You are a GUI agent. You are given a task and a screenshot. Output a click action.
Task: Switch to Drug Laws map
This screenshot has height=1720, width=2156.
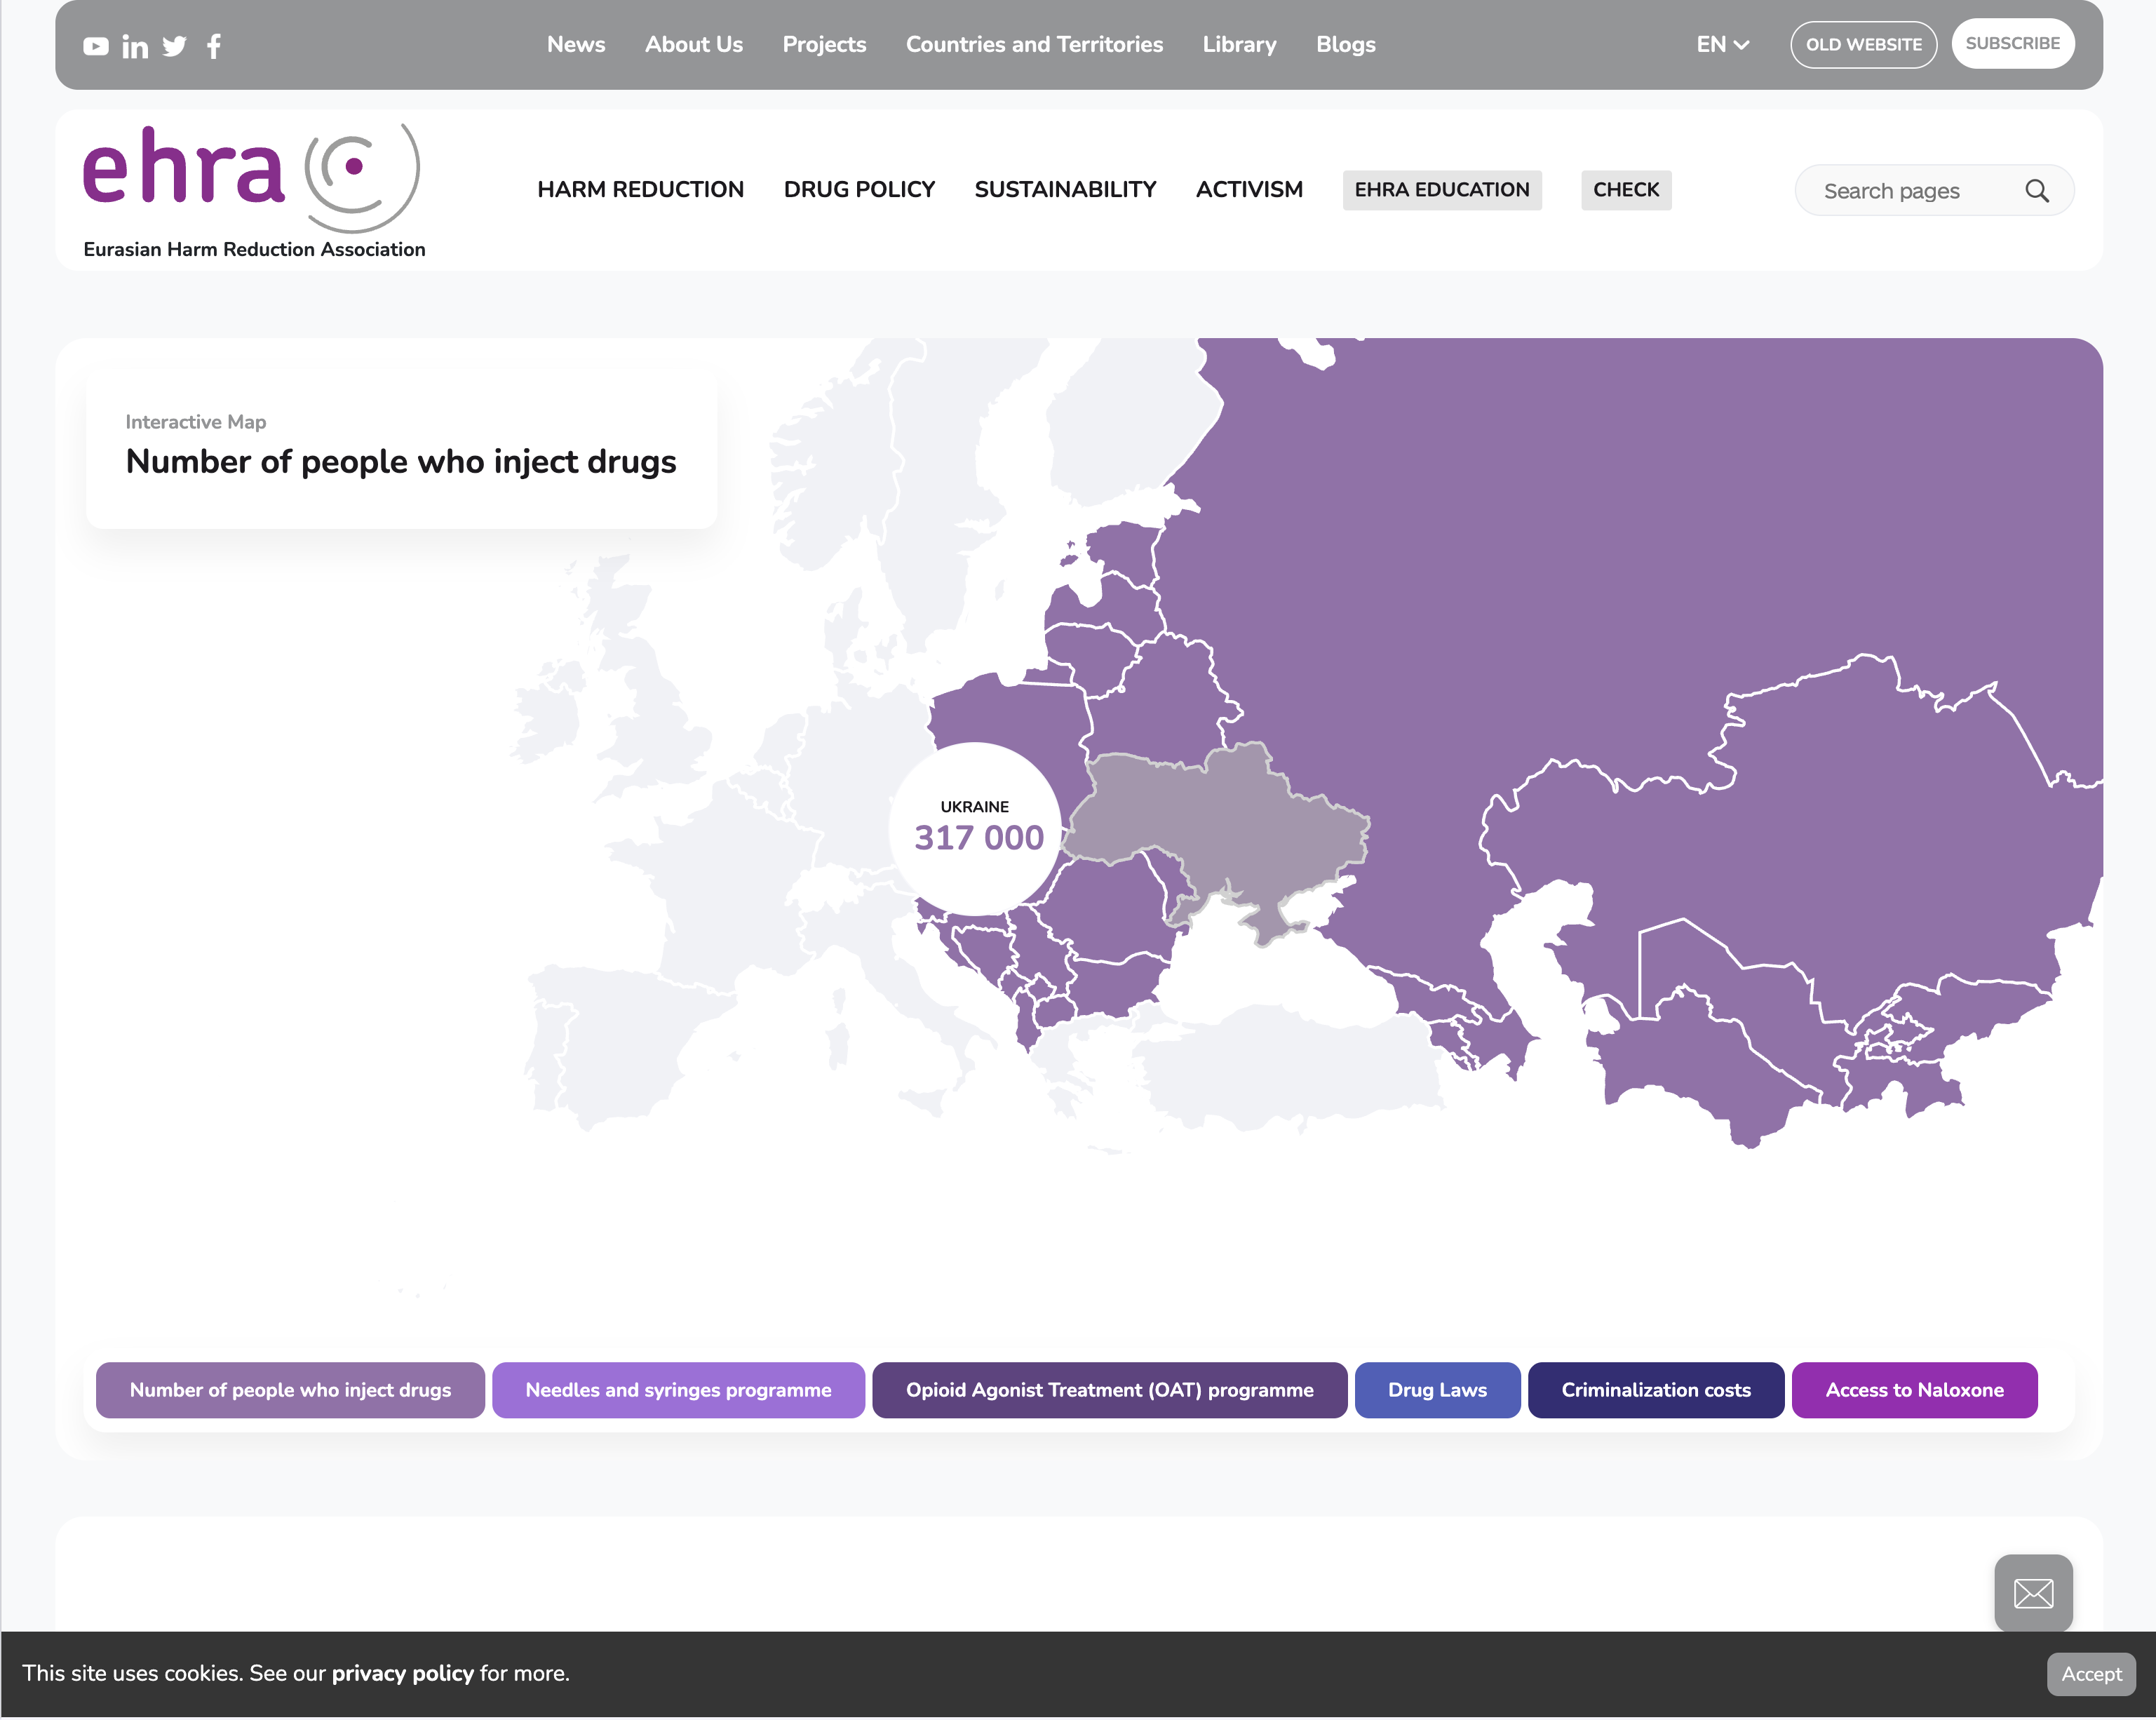tap(1436, 1389)
